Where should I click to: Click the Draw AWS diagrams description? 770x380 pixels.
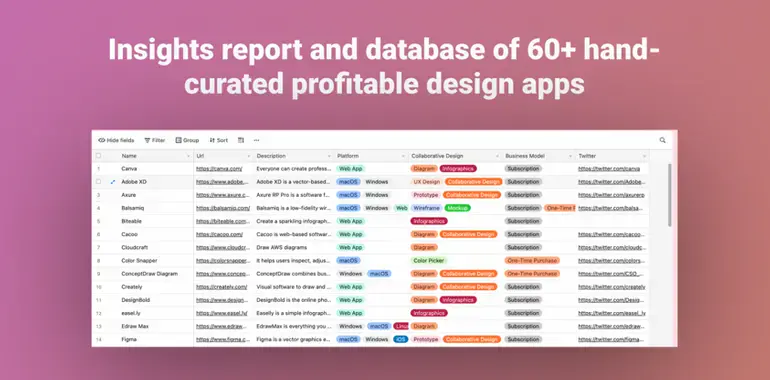click(x=281, y=247)
